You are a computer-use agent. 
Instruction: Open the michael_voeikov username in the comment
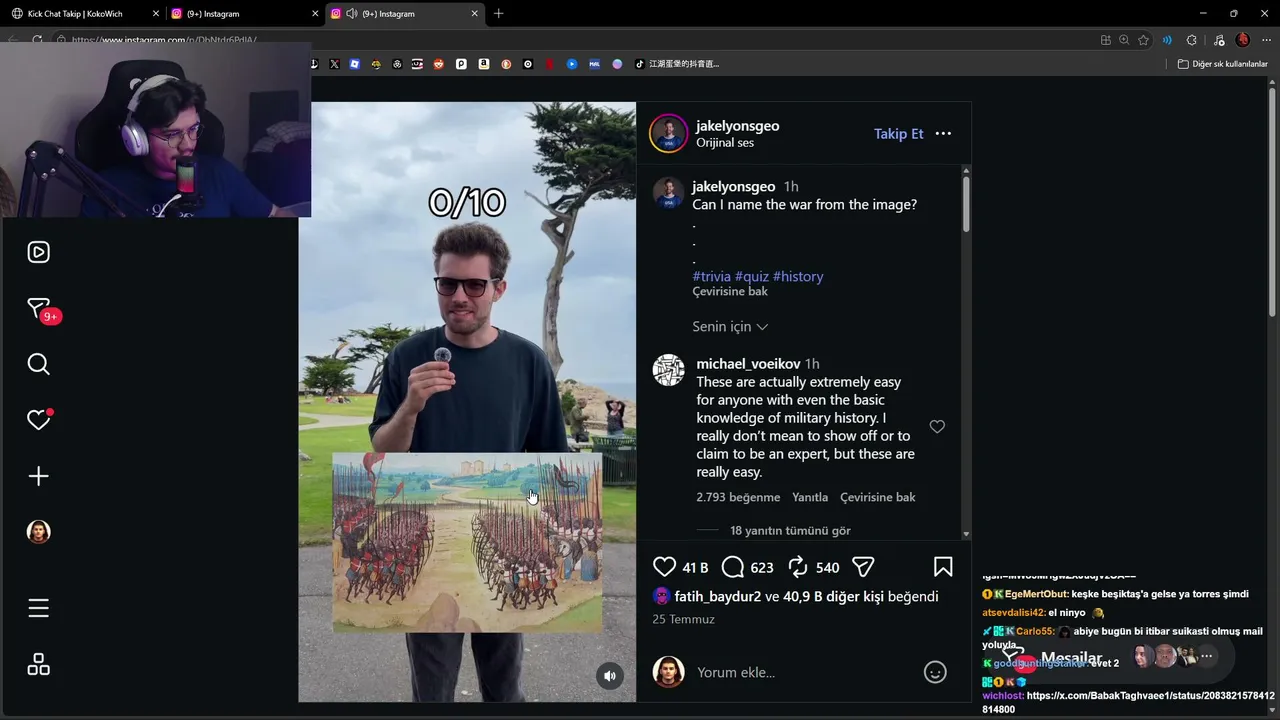tap(748, 364)
